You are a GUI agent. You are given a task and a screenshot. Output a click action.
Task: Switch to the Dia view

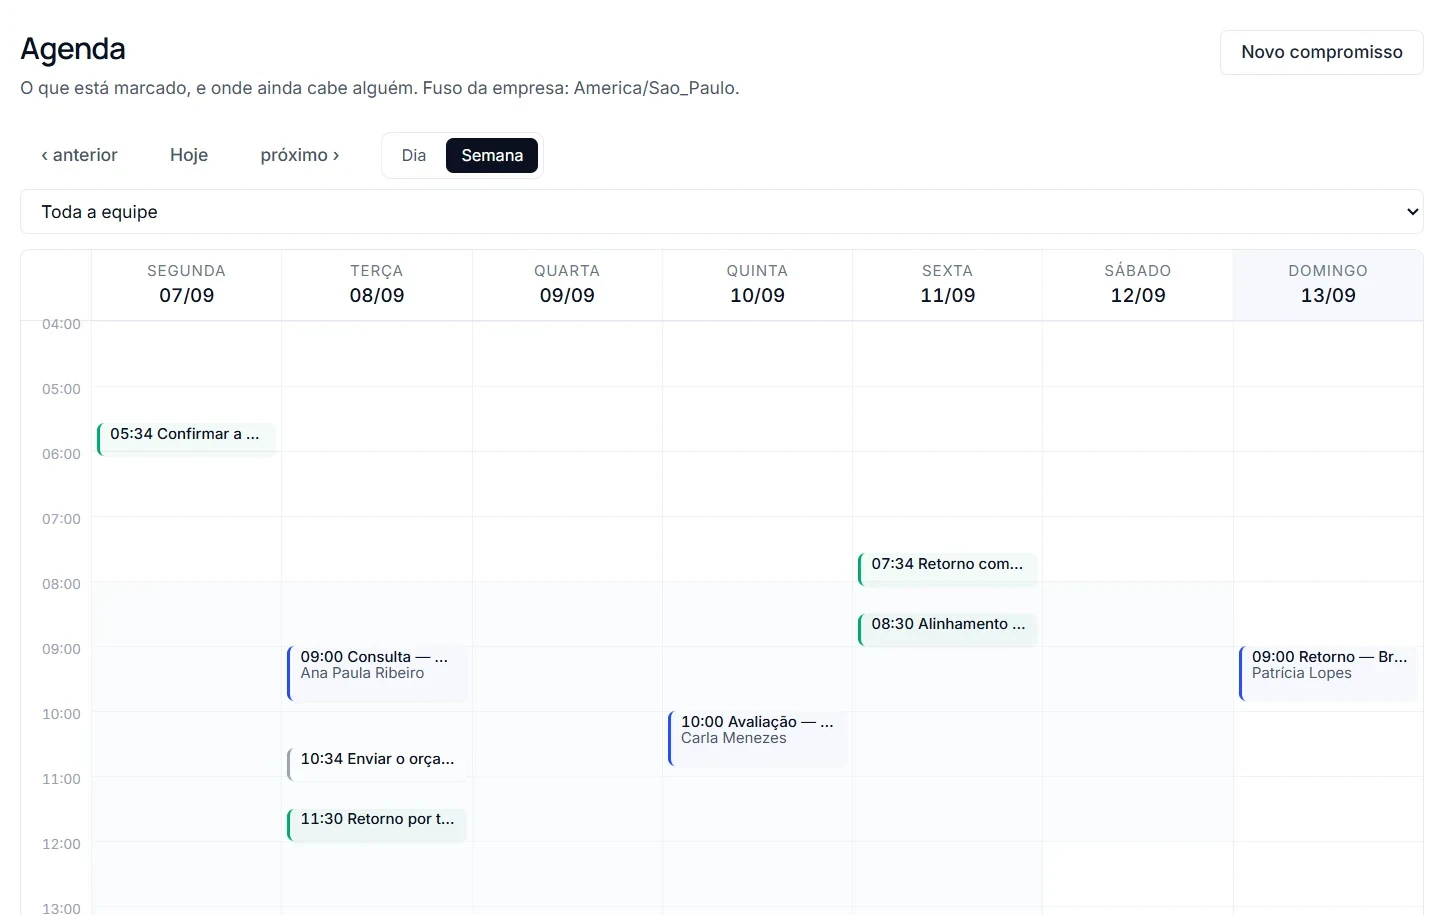tap(414, 156)
